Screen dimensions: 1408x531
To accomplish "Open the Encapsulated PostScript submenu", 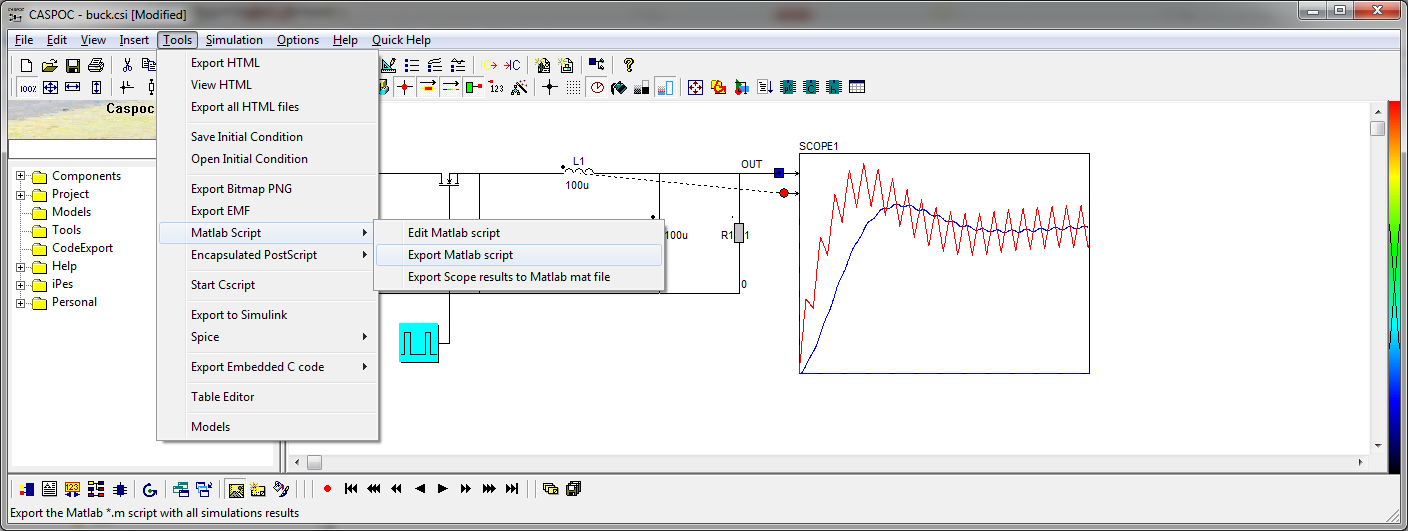I will click(x=267, y=255).
